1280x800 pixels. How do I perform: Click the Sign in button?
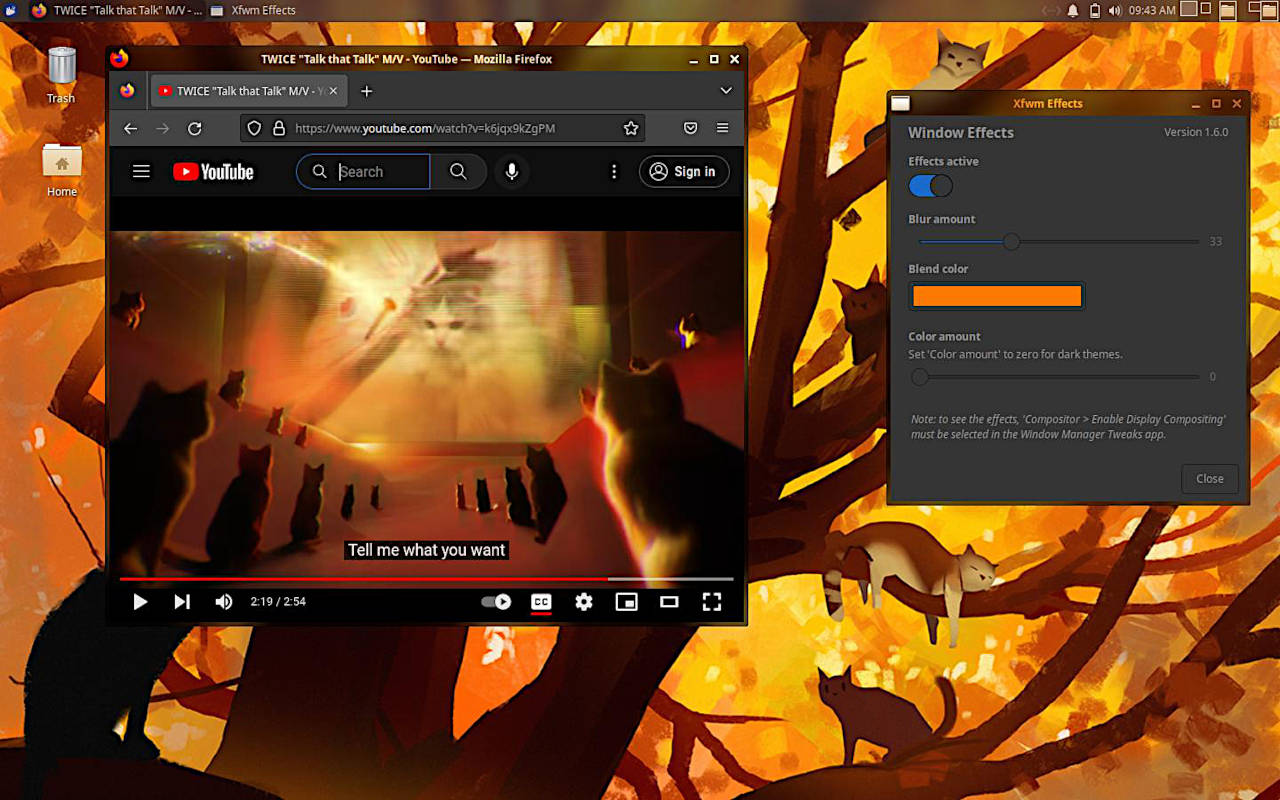(x=684, y=171)
